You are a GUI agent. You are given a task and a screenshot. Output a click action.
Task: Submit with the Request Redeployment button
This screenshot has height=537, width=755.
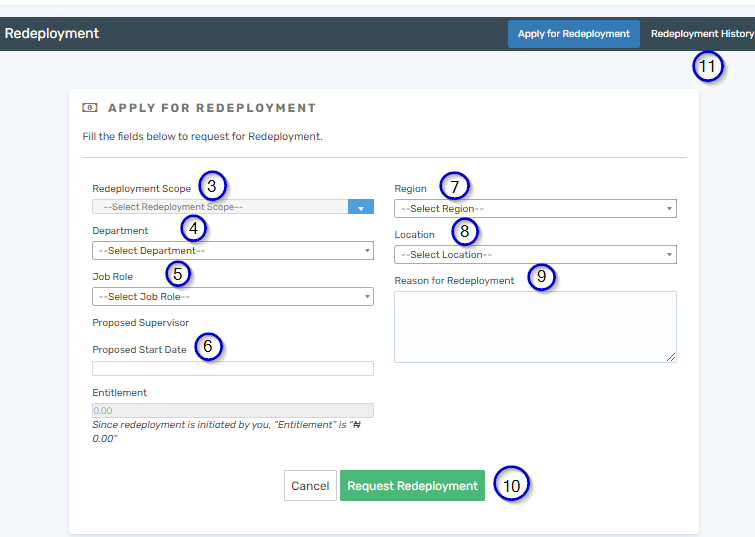coord(412,486)
